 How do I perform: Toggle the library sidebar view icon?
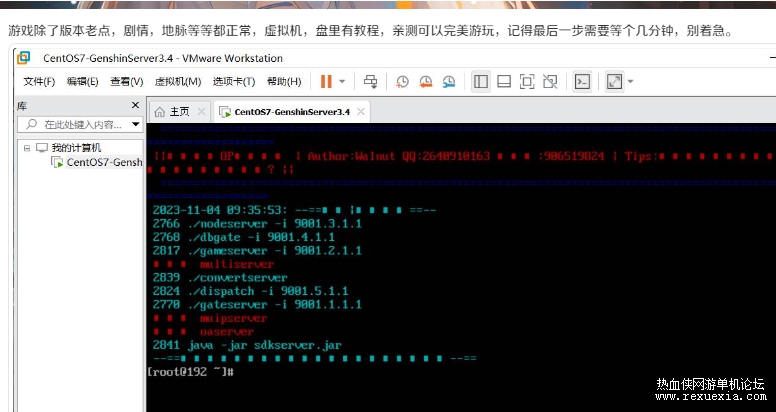[x=481, y=81]
